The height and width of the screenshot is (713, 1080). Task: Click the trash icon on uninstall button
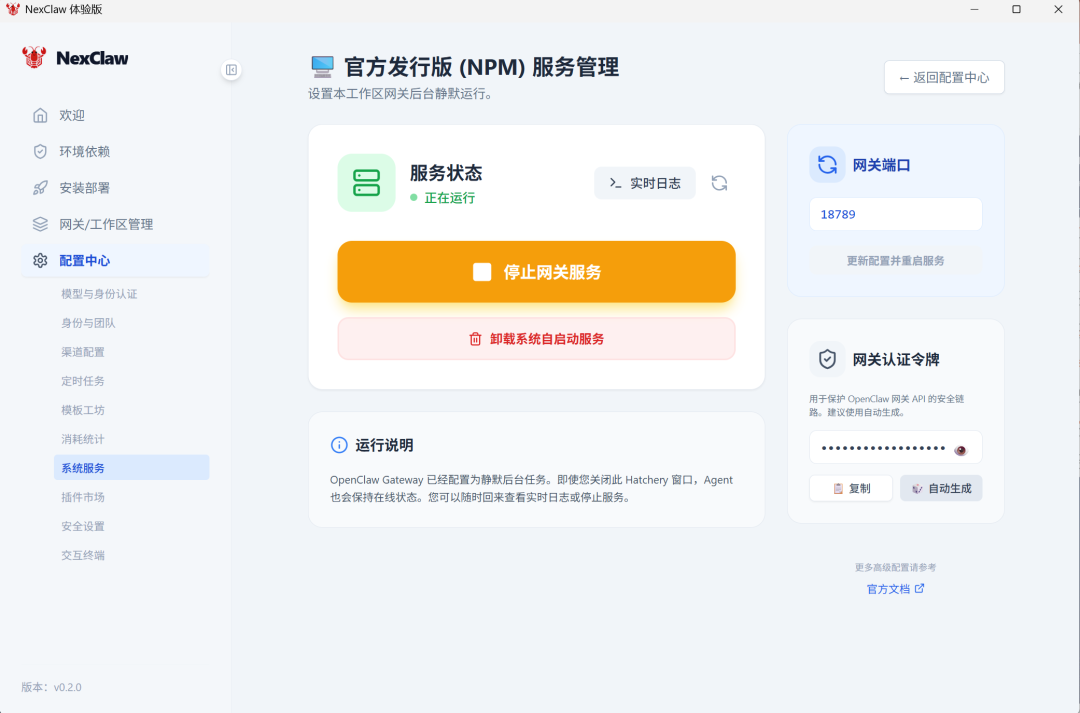[x=475, y=339]
